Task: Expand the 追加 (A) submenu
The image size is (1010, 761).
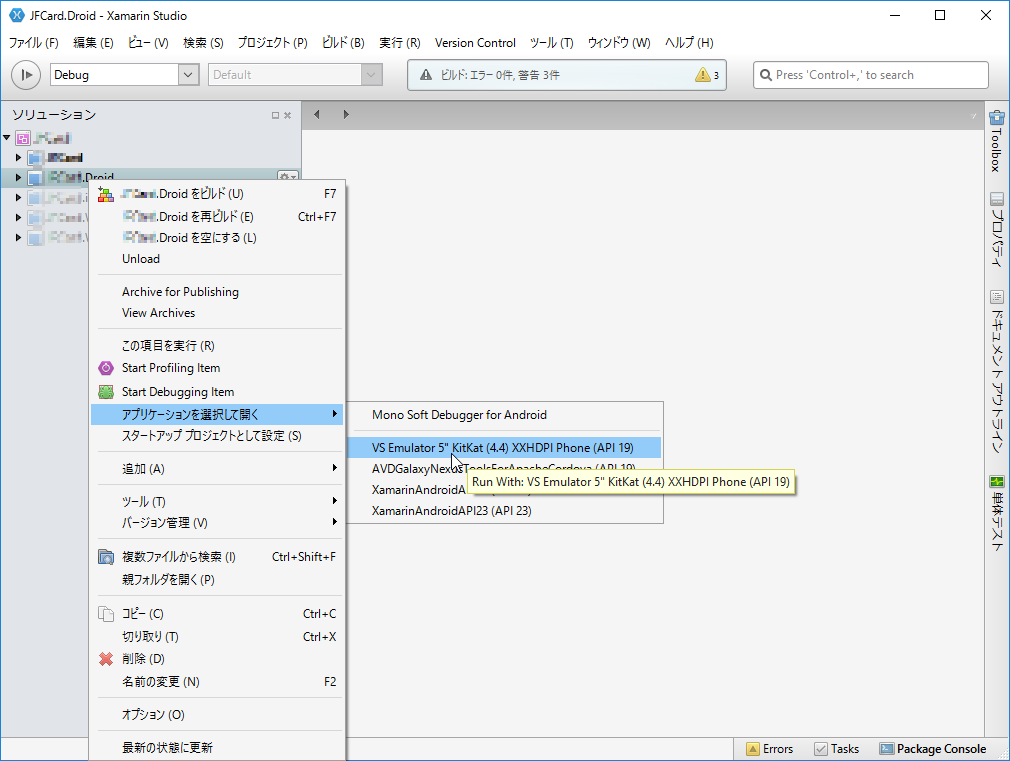Action: pyautogui.click(x=217, y=468)
